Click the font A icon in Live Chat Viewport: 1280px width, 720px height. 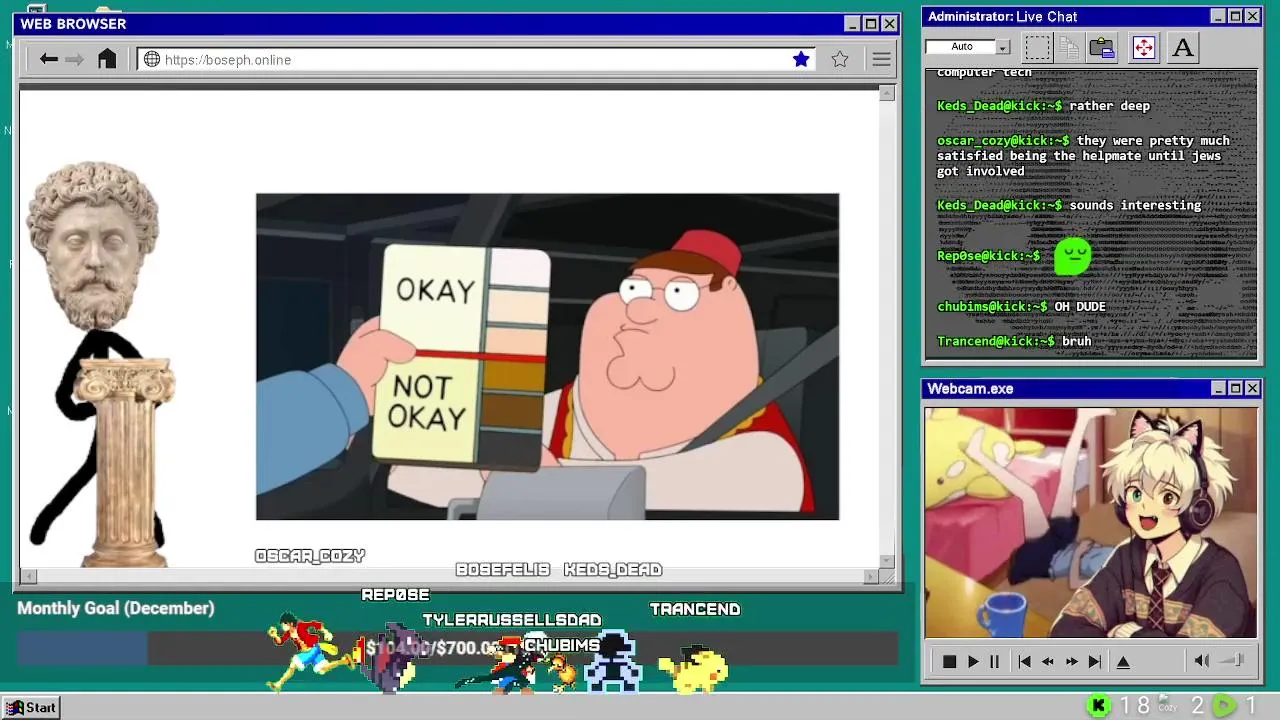1183,47
